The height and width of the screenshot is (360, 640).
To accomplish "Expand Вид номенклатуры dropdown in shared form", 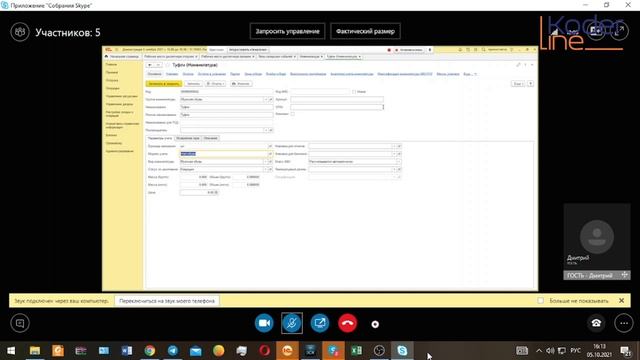I will click(x=266, y=162).
